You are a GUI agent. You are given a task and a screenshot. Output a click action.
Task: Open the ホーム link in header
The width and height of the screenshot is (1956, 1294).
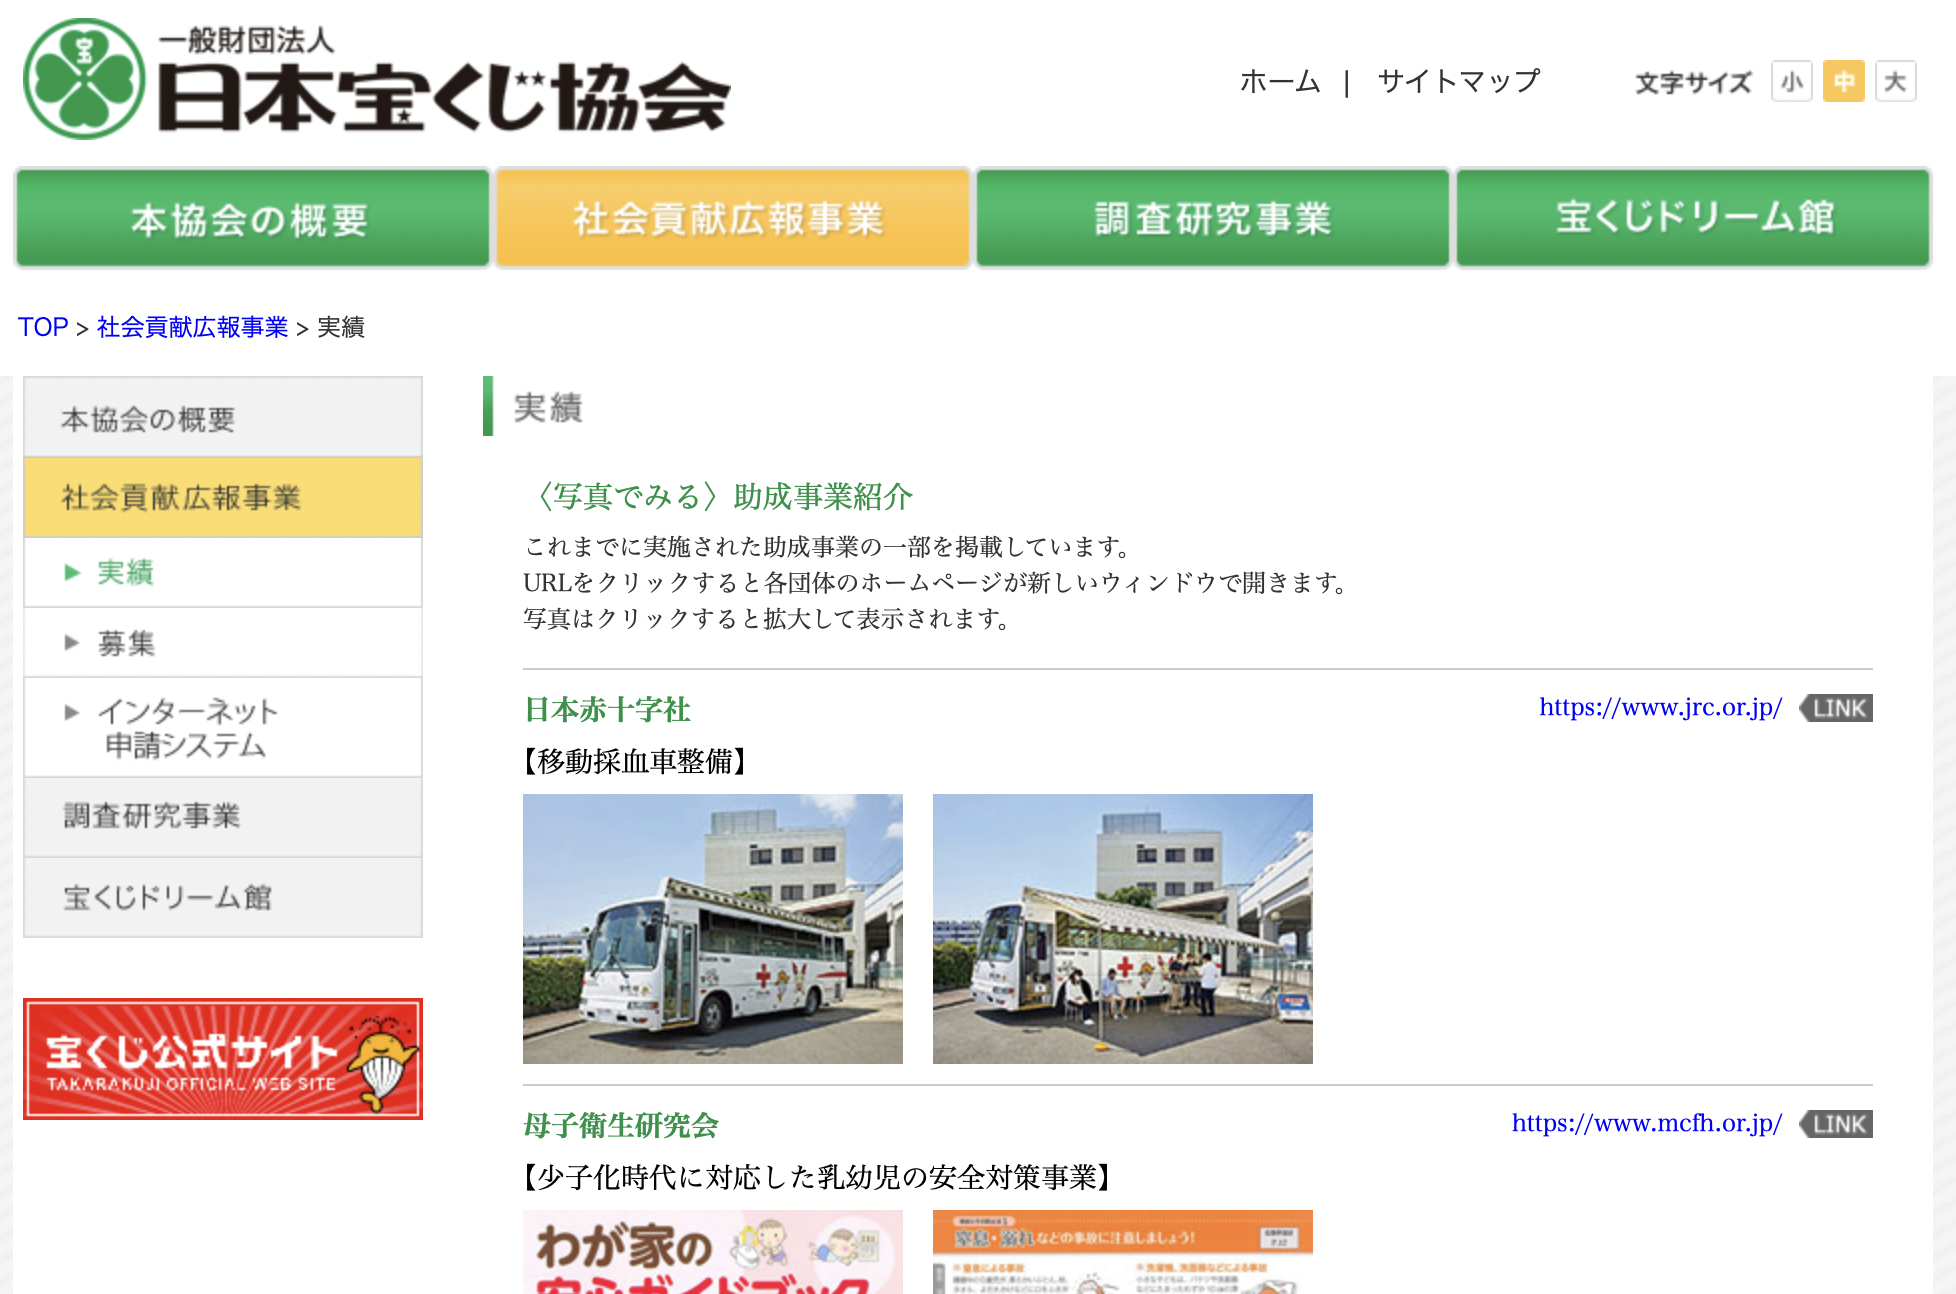(1280, 81)
